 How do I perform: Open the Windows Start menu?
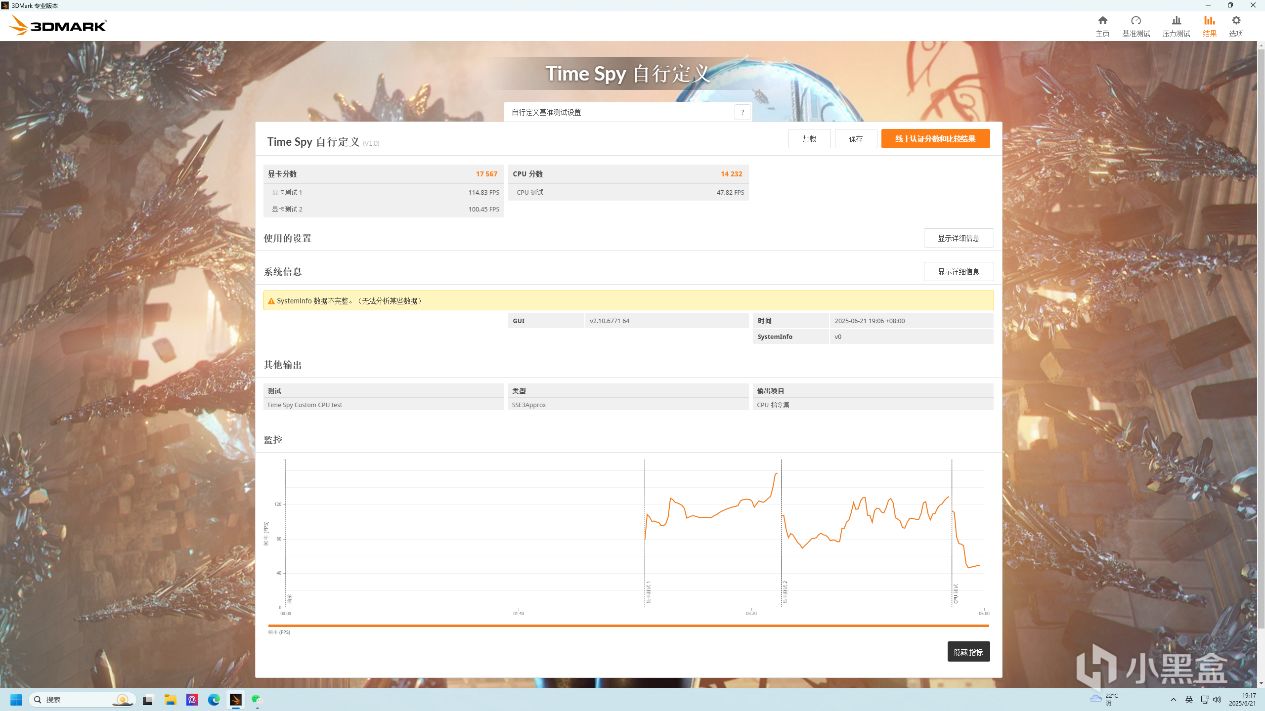pyautogui.click(x=16, y=699)
